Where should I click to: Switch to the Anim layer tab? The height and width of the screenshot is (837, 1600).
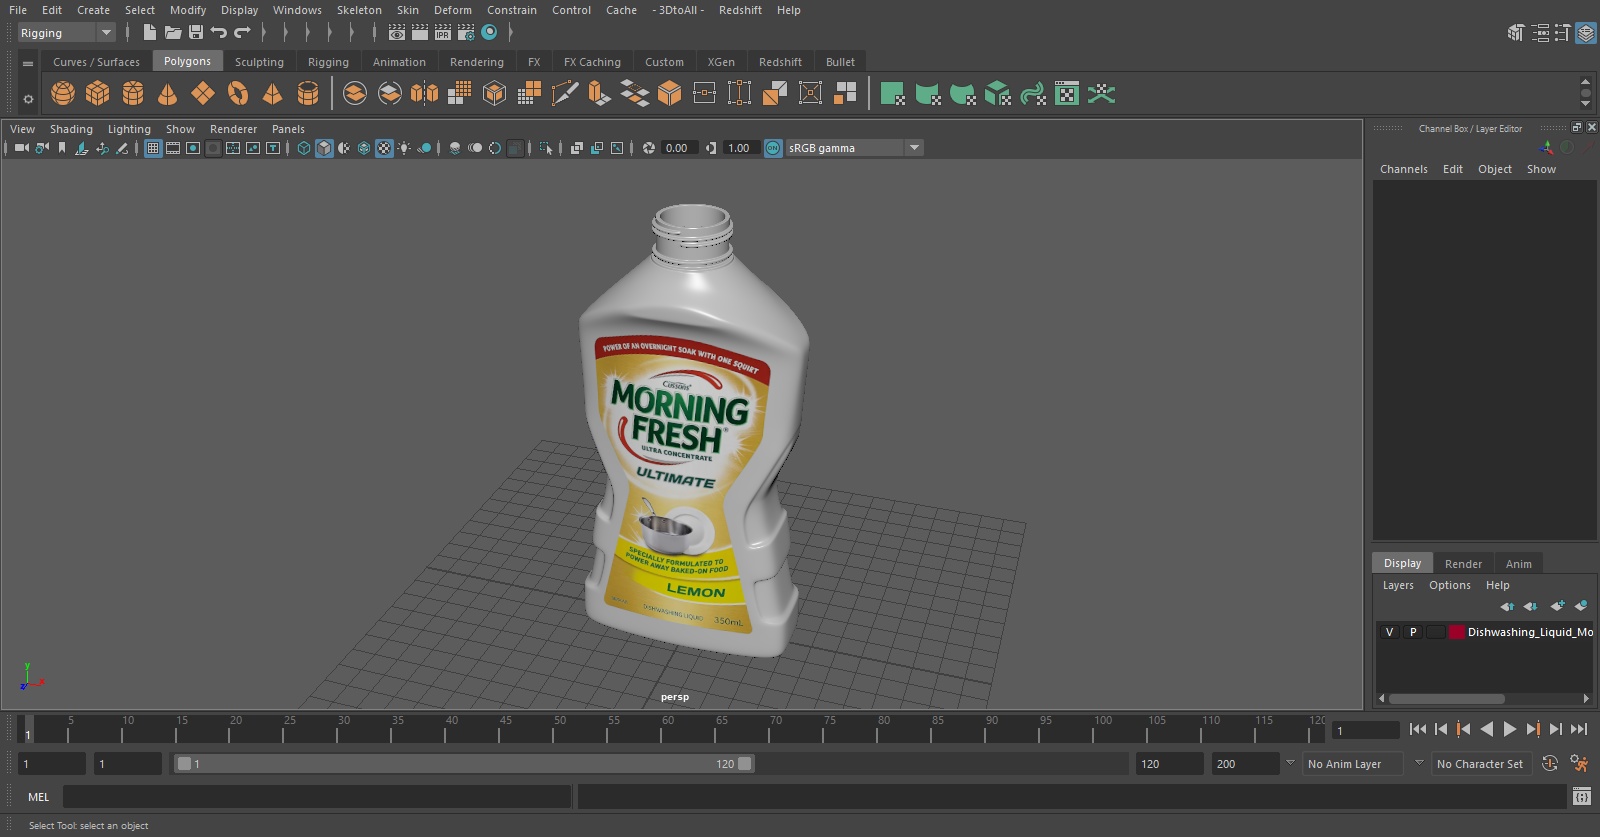(1518, 564)
